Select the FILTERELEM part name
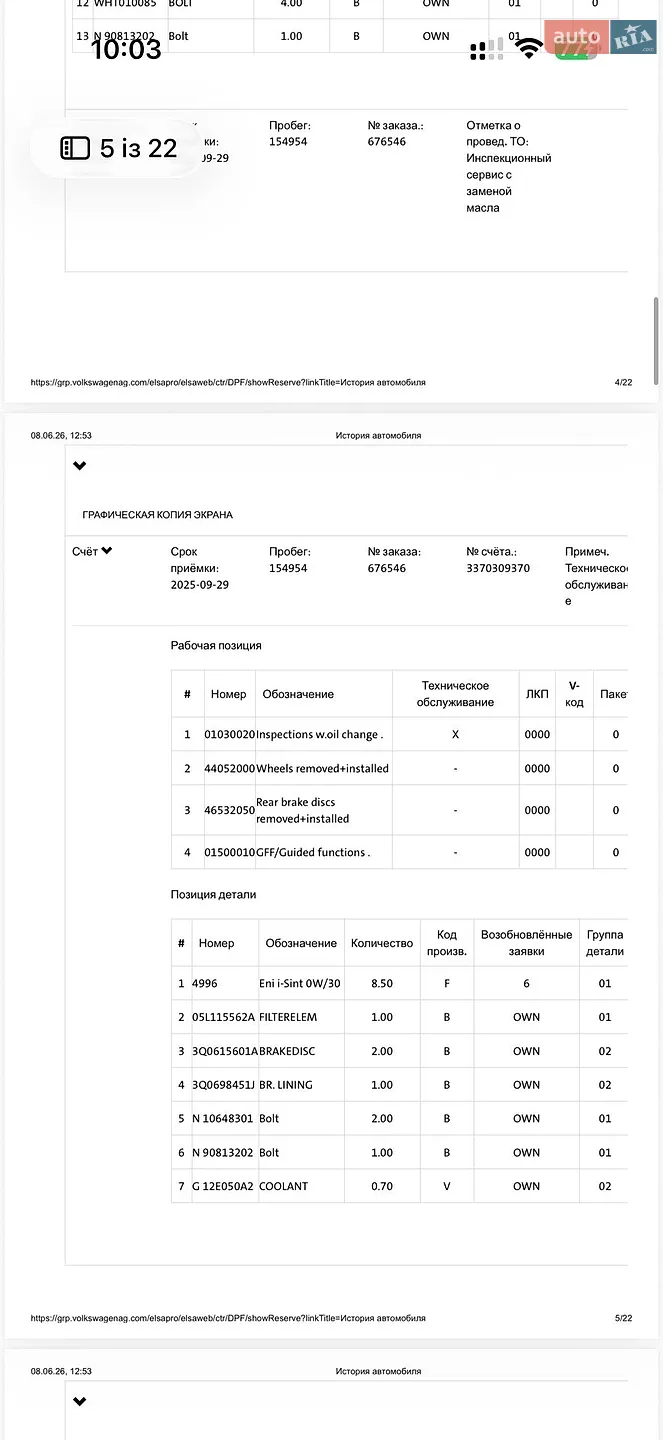 [288, 1017]
